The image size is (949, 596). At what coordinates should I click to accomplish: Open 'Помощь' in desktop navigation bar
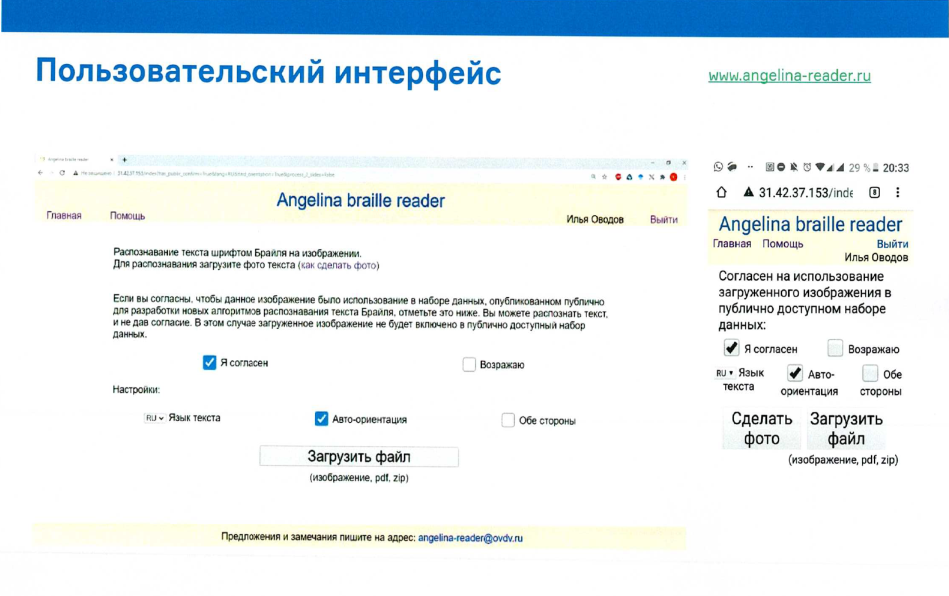[127, 217]
